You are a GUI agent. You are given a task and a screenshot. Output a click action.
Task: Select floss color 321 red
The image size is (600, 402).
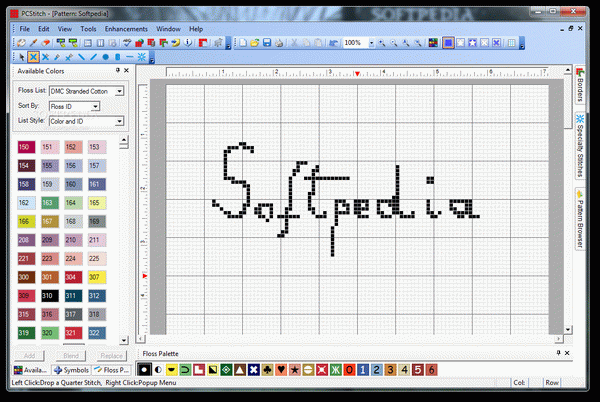pyautogui.click(x=73, y=333)
